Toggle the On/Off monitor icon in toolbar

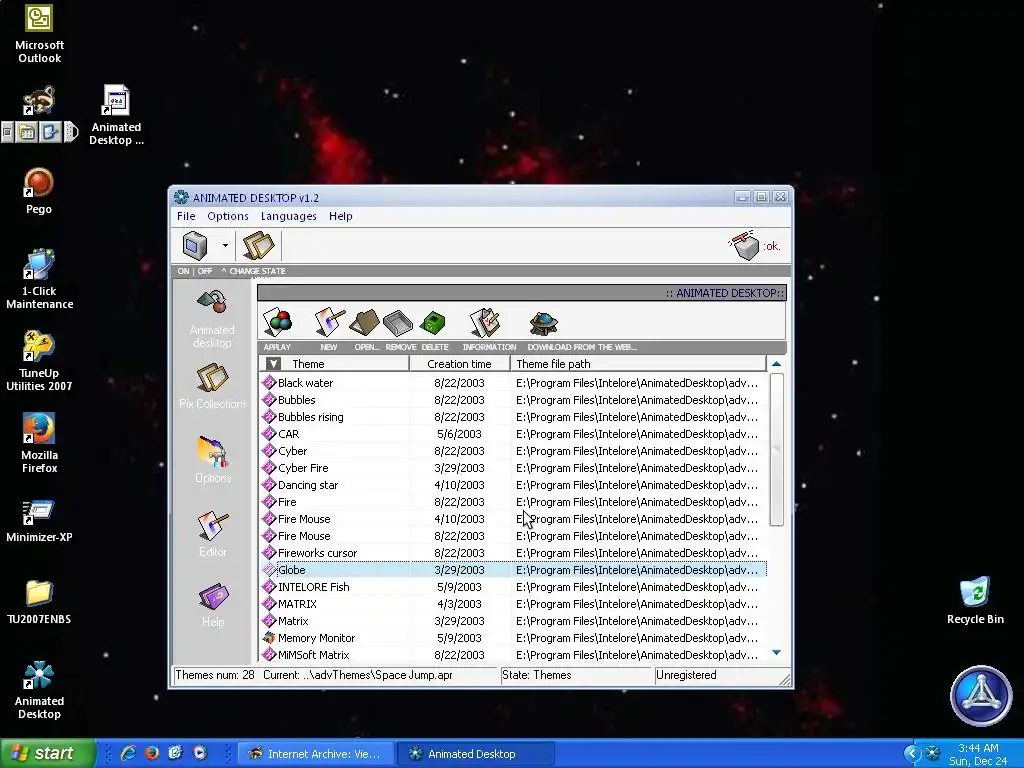(195, 246)
